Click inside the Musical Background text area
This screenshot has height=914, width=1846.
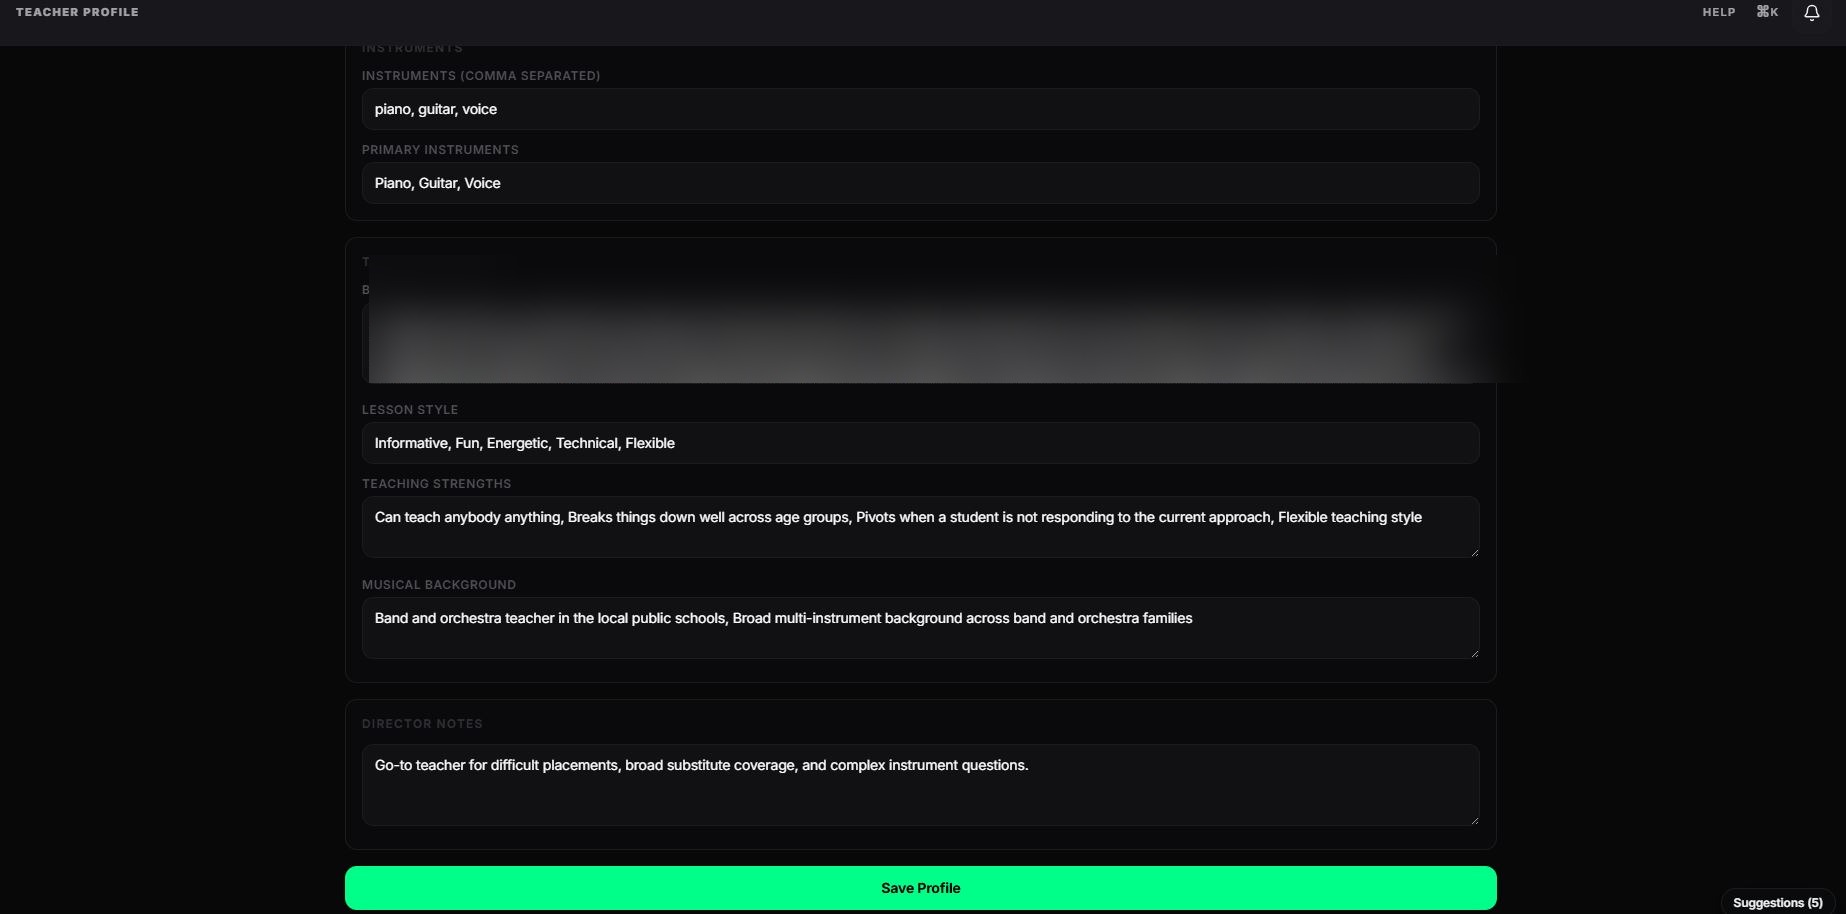tap(920, 628)
